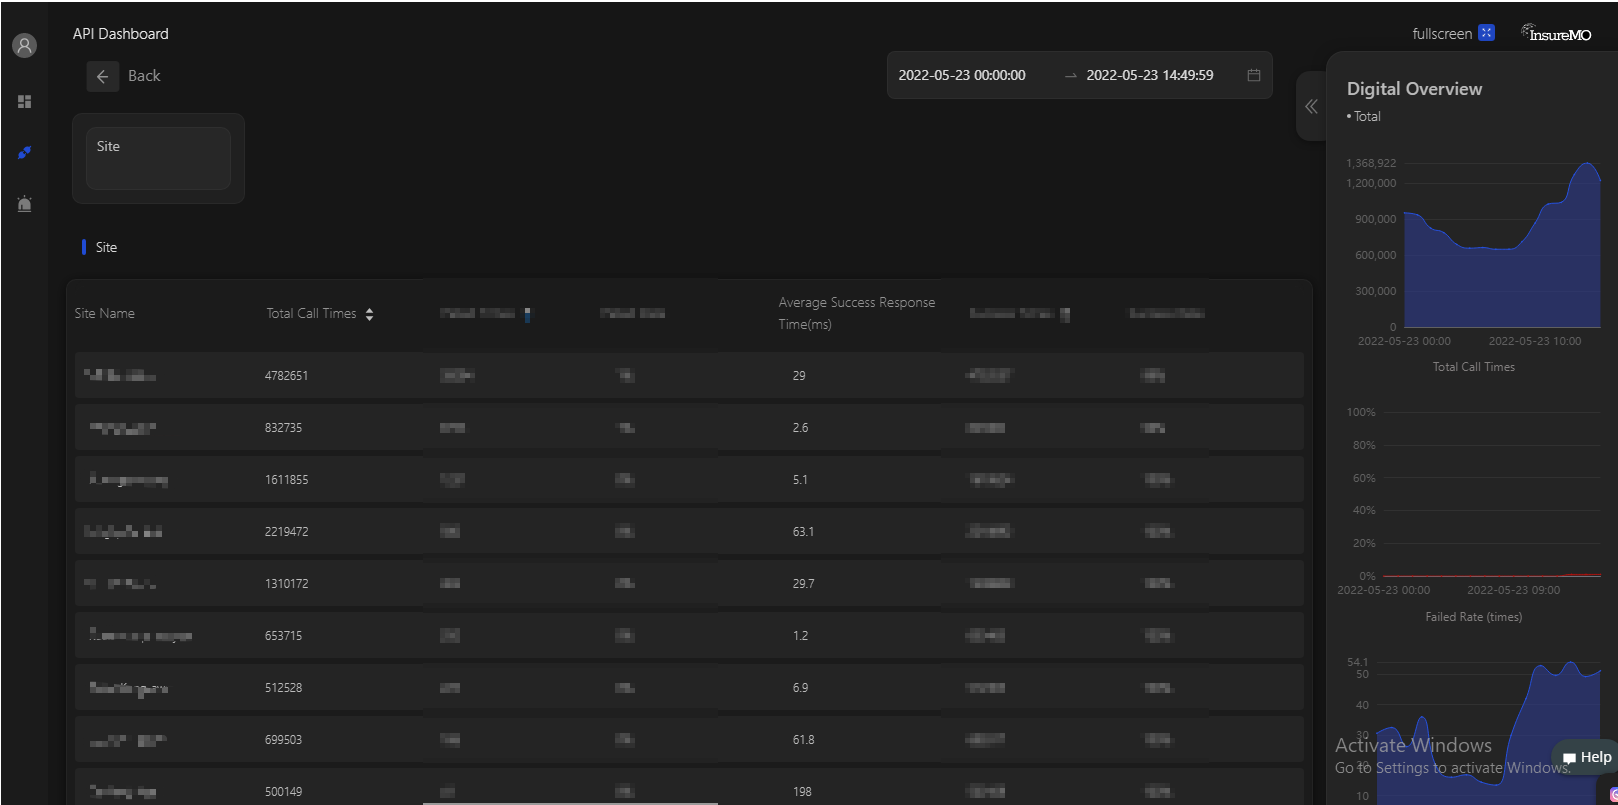This screenshot has height=805, width=1618.
Task: Open the user profile icon in sidebar
Action: click(24, 45)
